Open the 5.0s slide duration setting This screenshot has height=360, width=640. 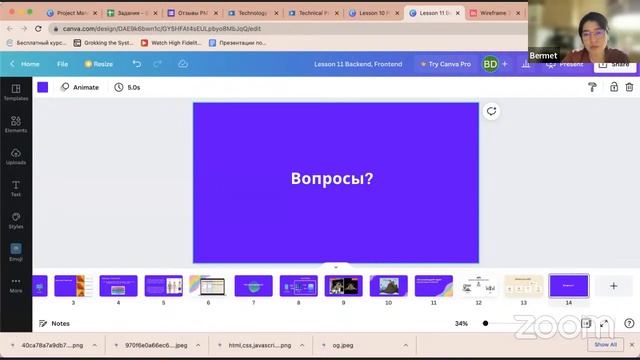127,87
